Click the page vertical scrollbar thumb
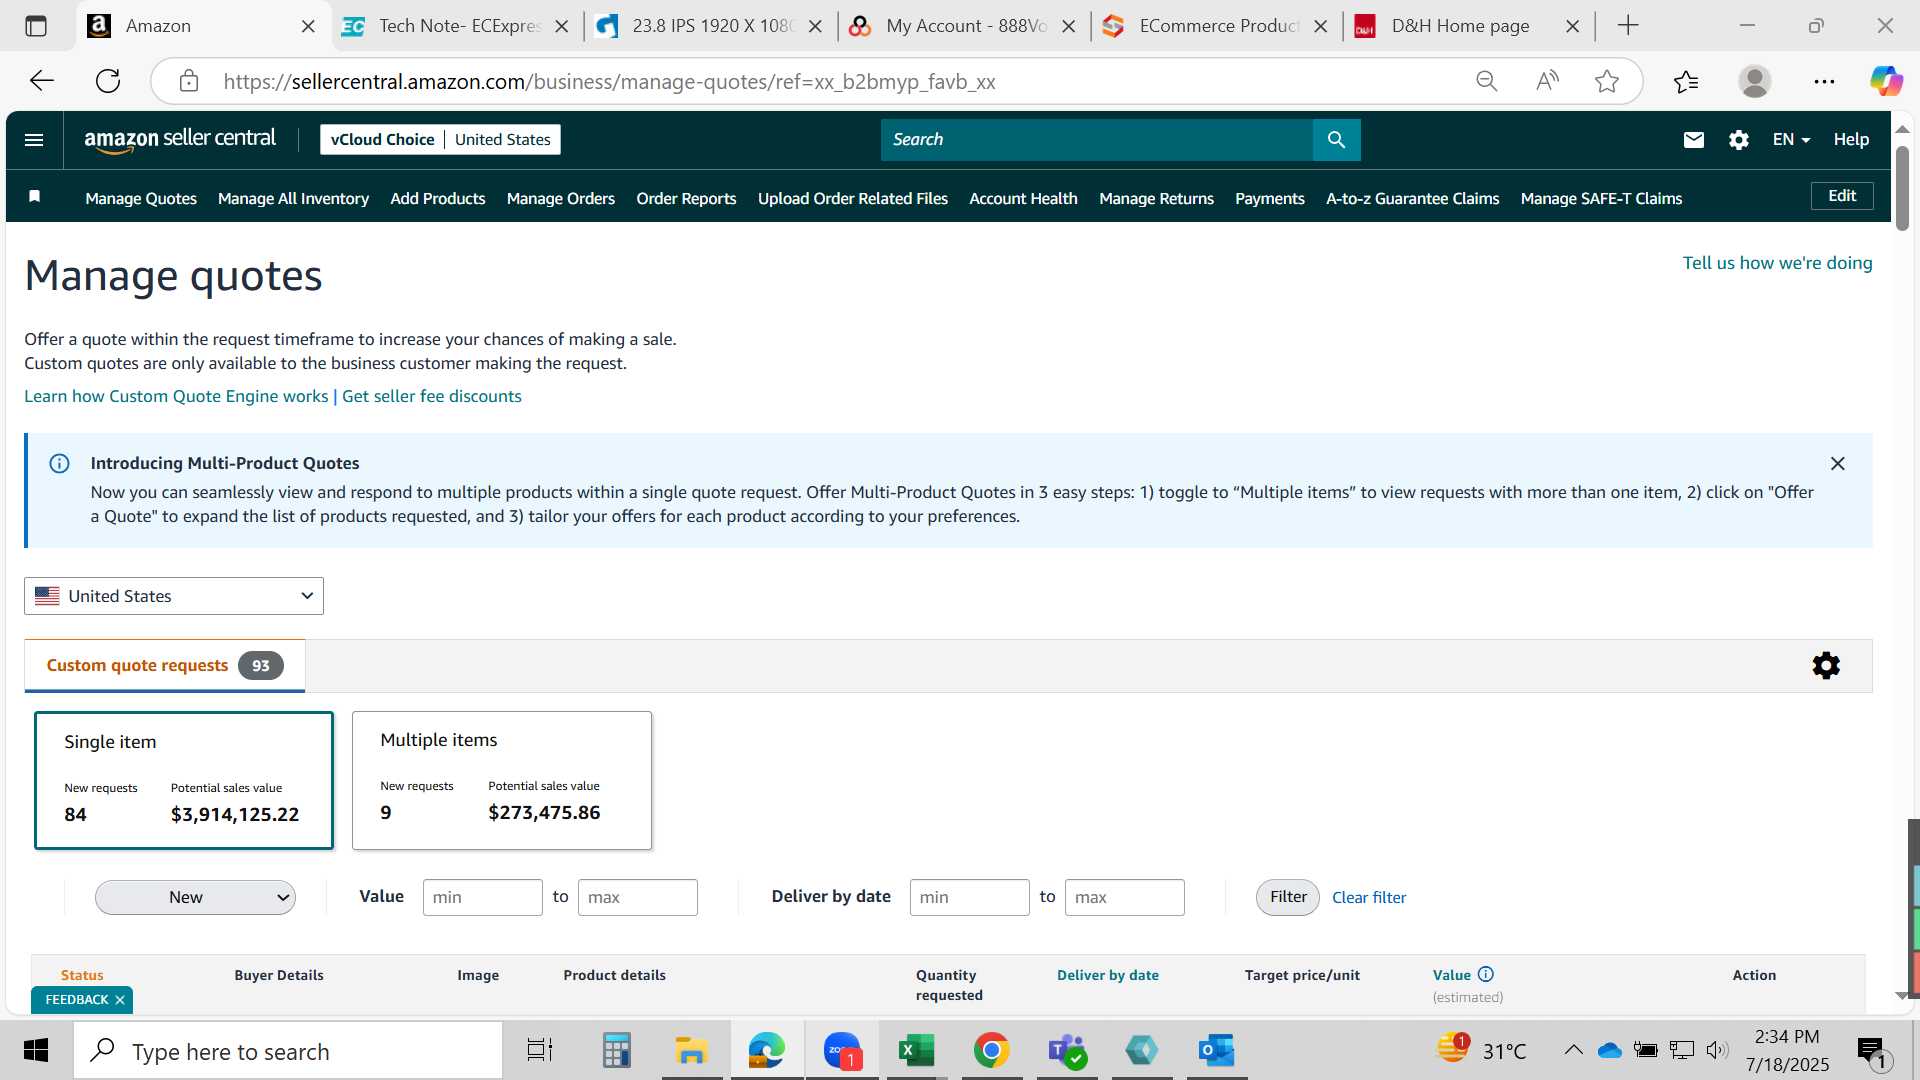Screen dimensions: 1920x1080 pos(1902,188)
